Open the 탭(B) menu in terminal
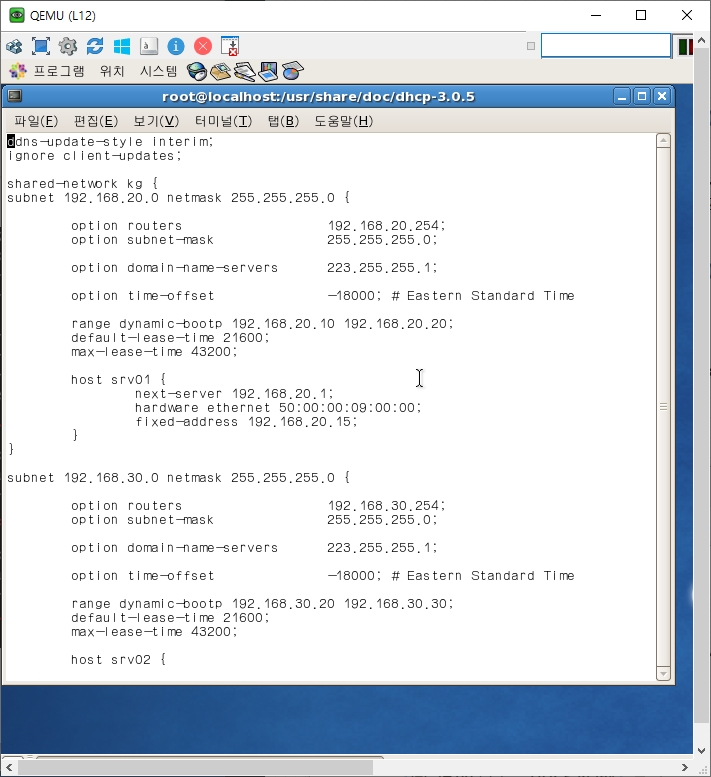Screen dimensions: 711x777 pyautogui.click(x=283, y=121)
